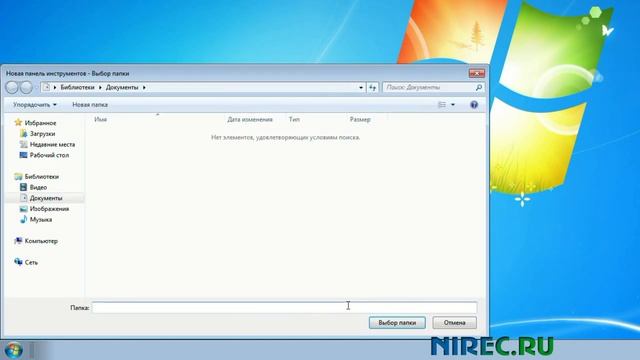Click the Видео library icon
This screenshot has height=360, width=640.
pyautogui.click(x=23, y=187)
